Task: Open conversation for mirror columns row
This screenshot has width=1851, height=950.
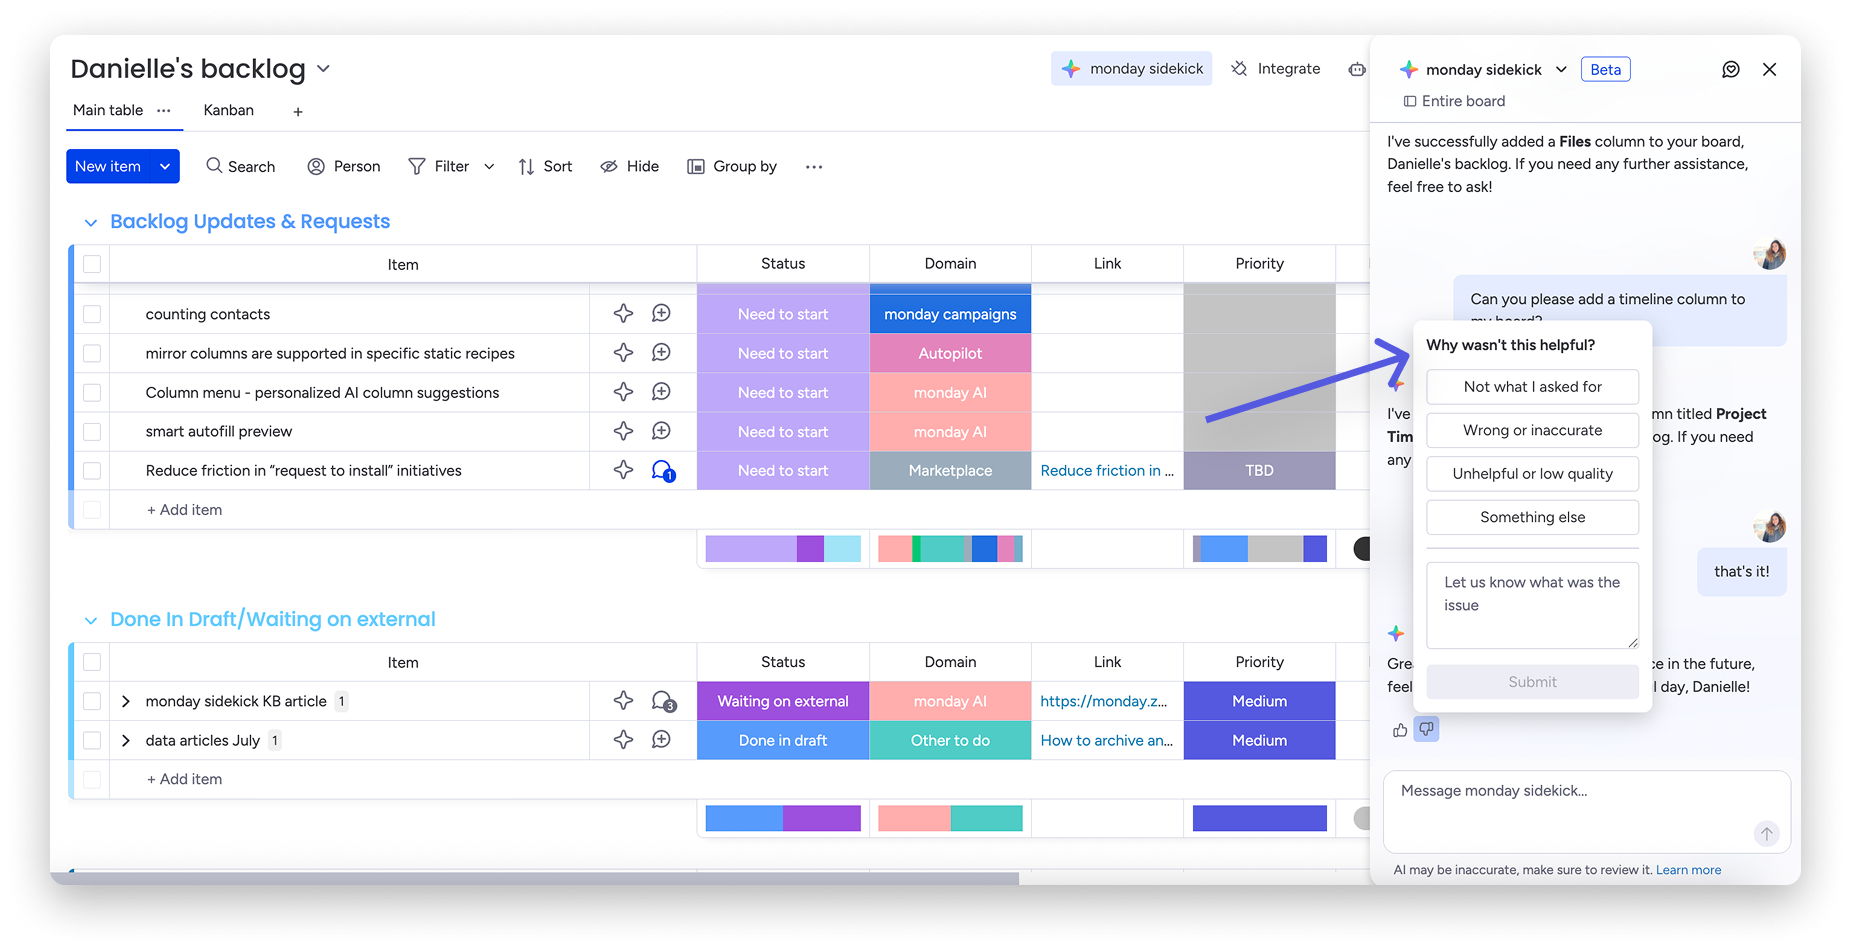Action: (x=661, y=353)
